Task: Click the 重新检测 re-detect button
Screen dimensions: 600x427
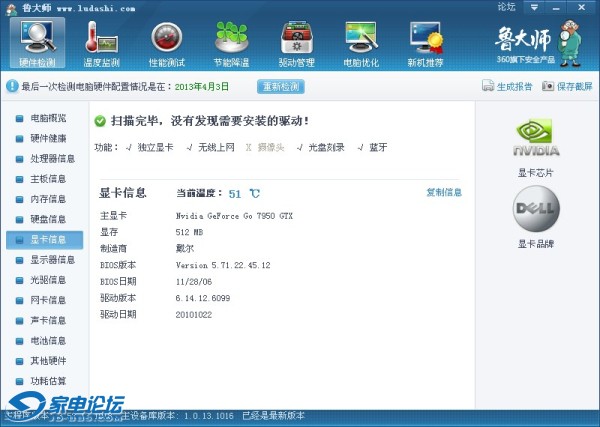Action: pyautogui.click(x=281, y=86)
